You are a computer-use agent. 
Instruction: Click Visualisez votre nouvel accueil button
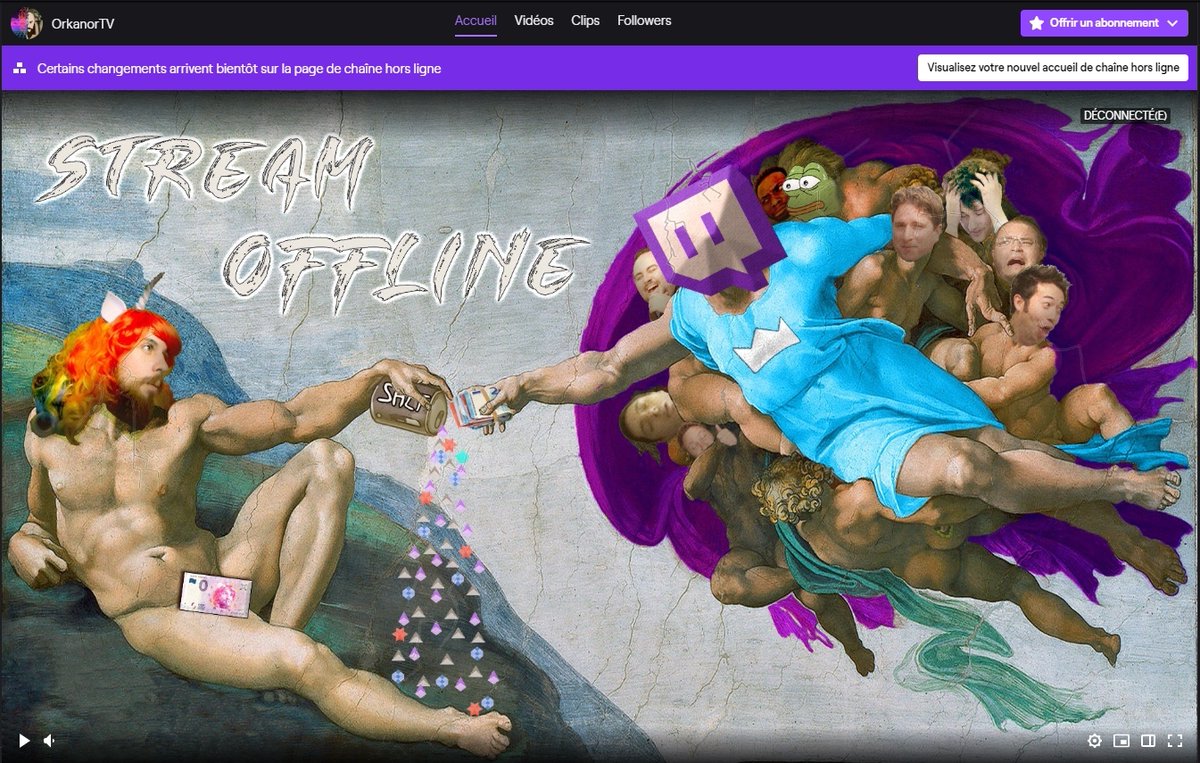pos(1053,68)
